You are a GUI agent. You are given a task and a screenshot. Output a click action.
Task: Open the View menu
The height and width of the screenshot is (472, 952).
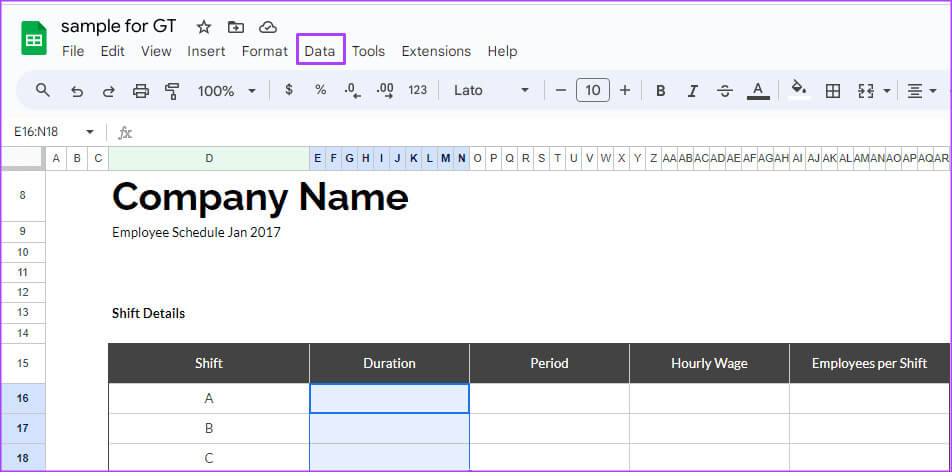156,51
